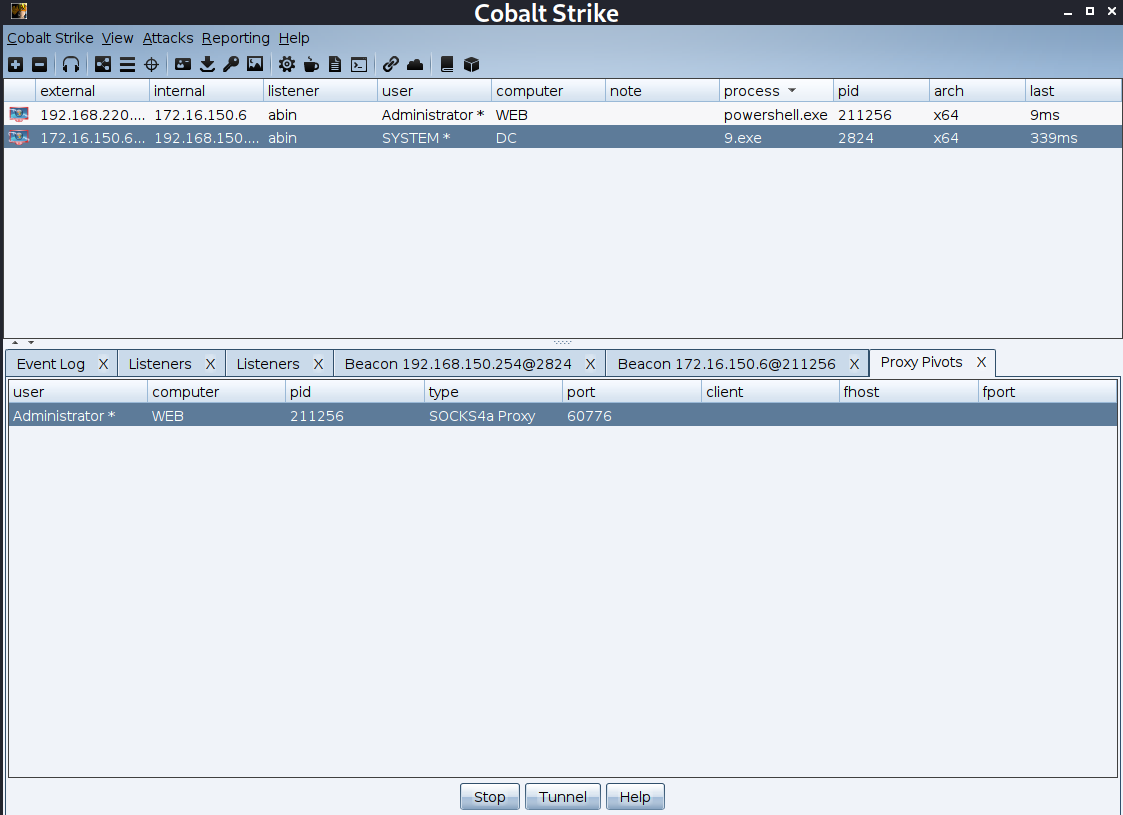Sort sessions by the process column header
Image resolution: width=1123 pixels, height=815 pixels.
tap(776, 91)
